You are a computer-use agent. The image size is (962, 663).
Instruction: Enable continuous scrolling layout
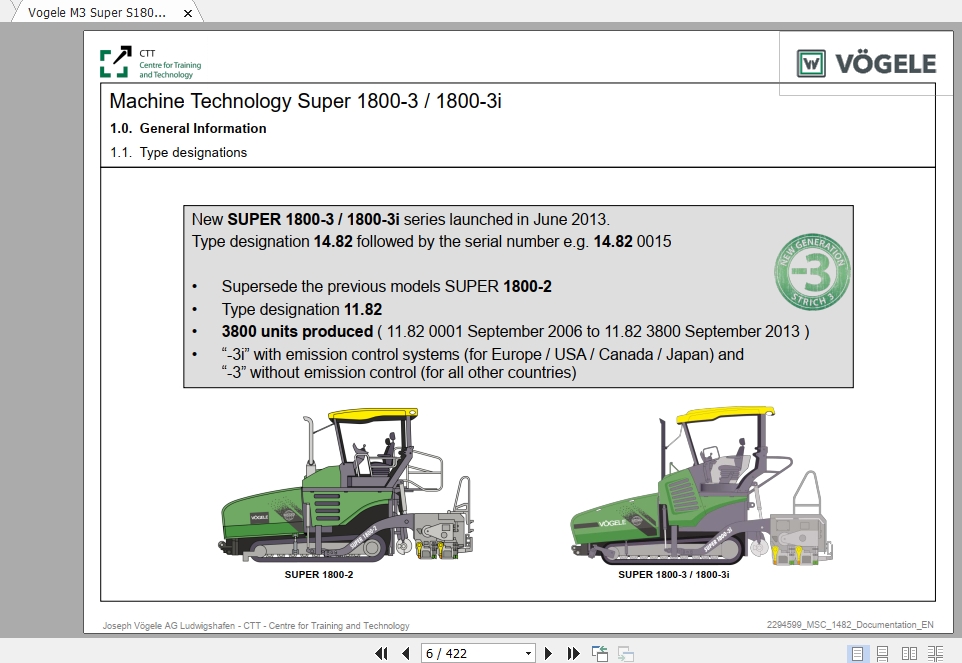pos(882,653)
